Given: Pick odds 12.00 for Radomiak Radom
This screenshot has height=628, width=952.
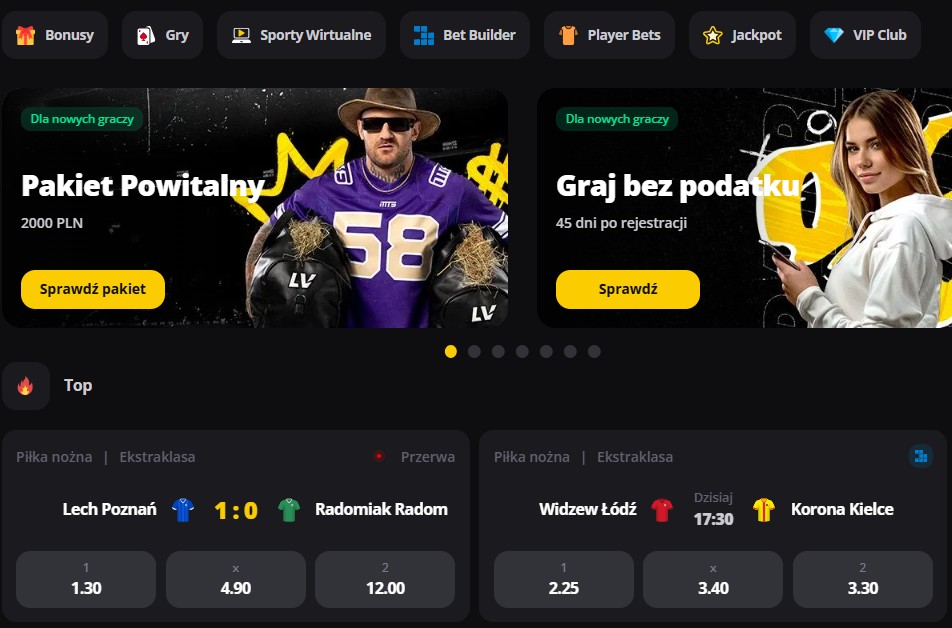Looking at the screenshot, I should coord(385,579).
